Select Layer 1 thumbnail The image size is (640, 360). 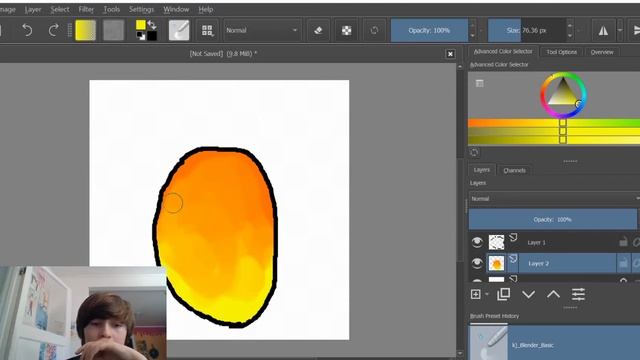pos(496,242)
